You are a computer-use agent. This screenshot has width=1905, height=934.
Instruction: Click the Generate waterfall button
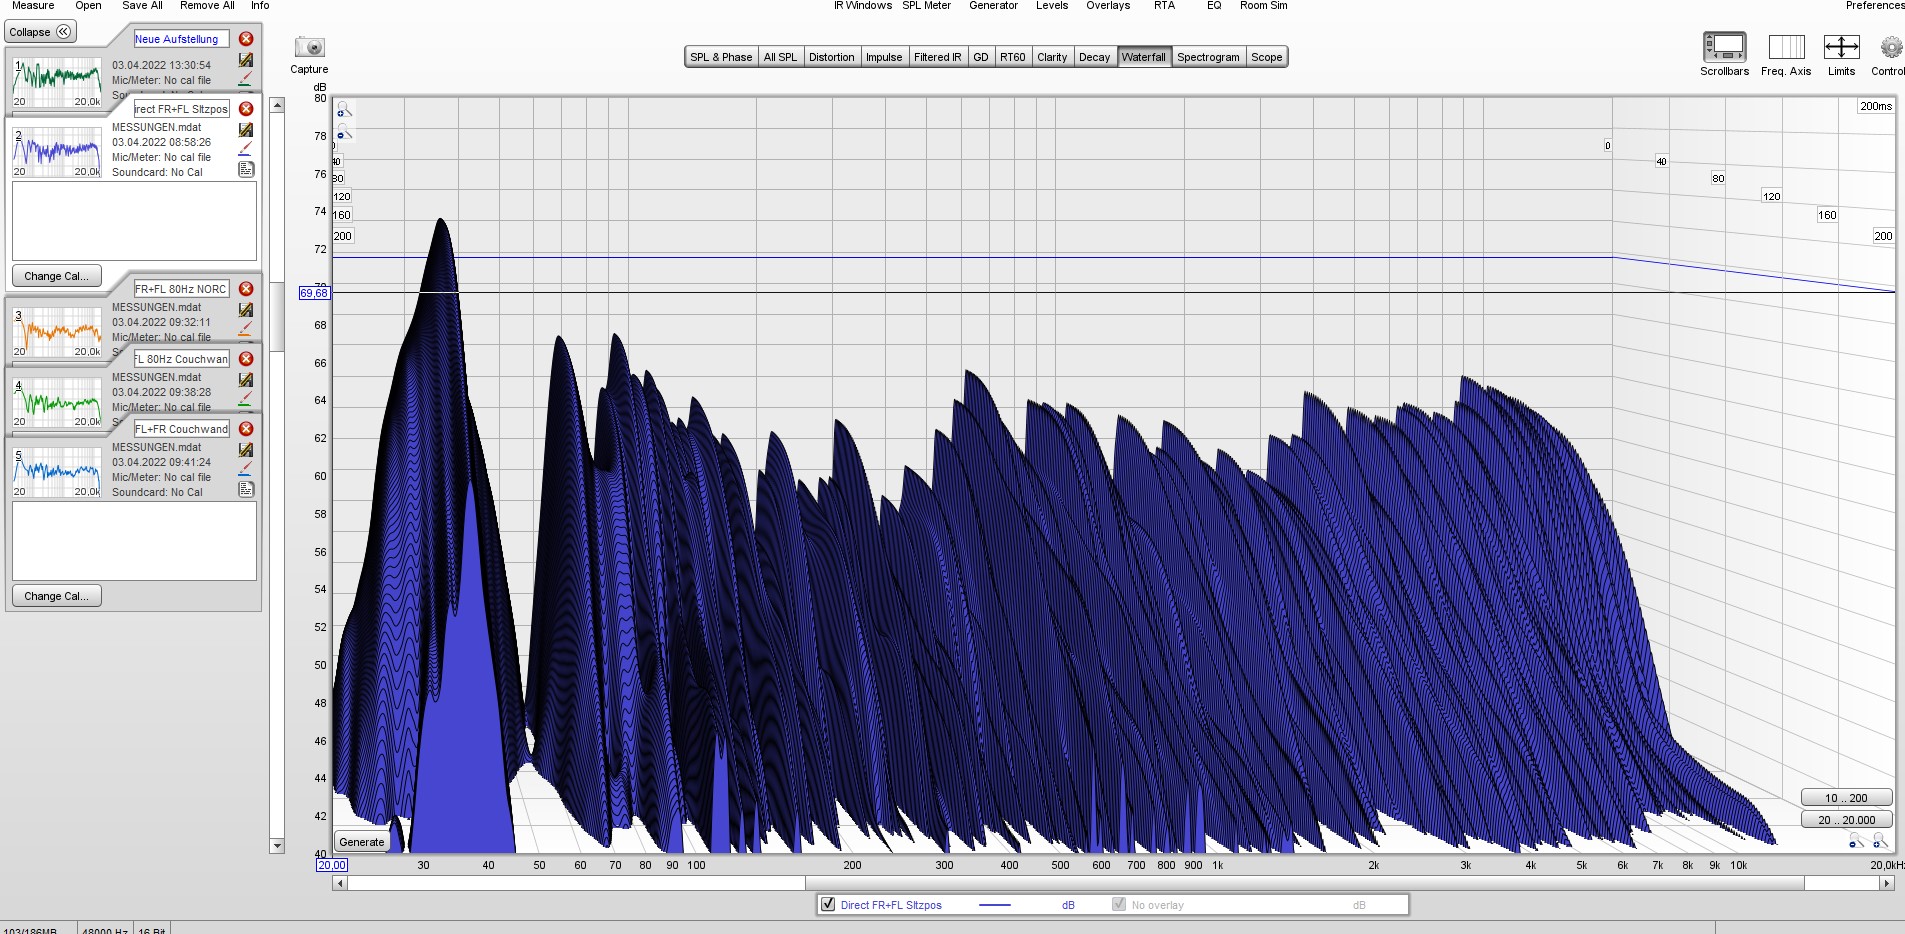pos(361,842)
